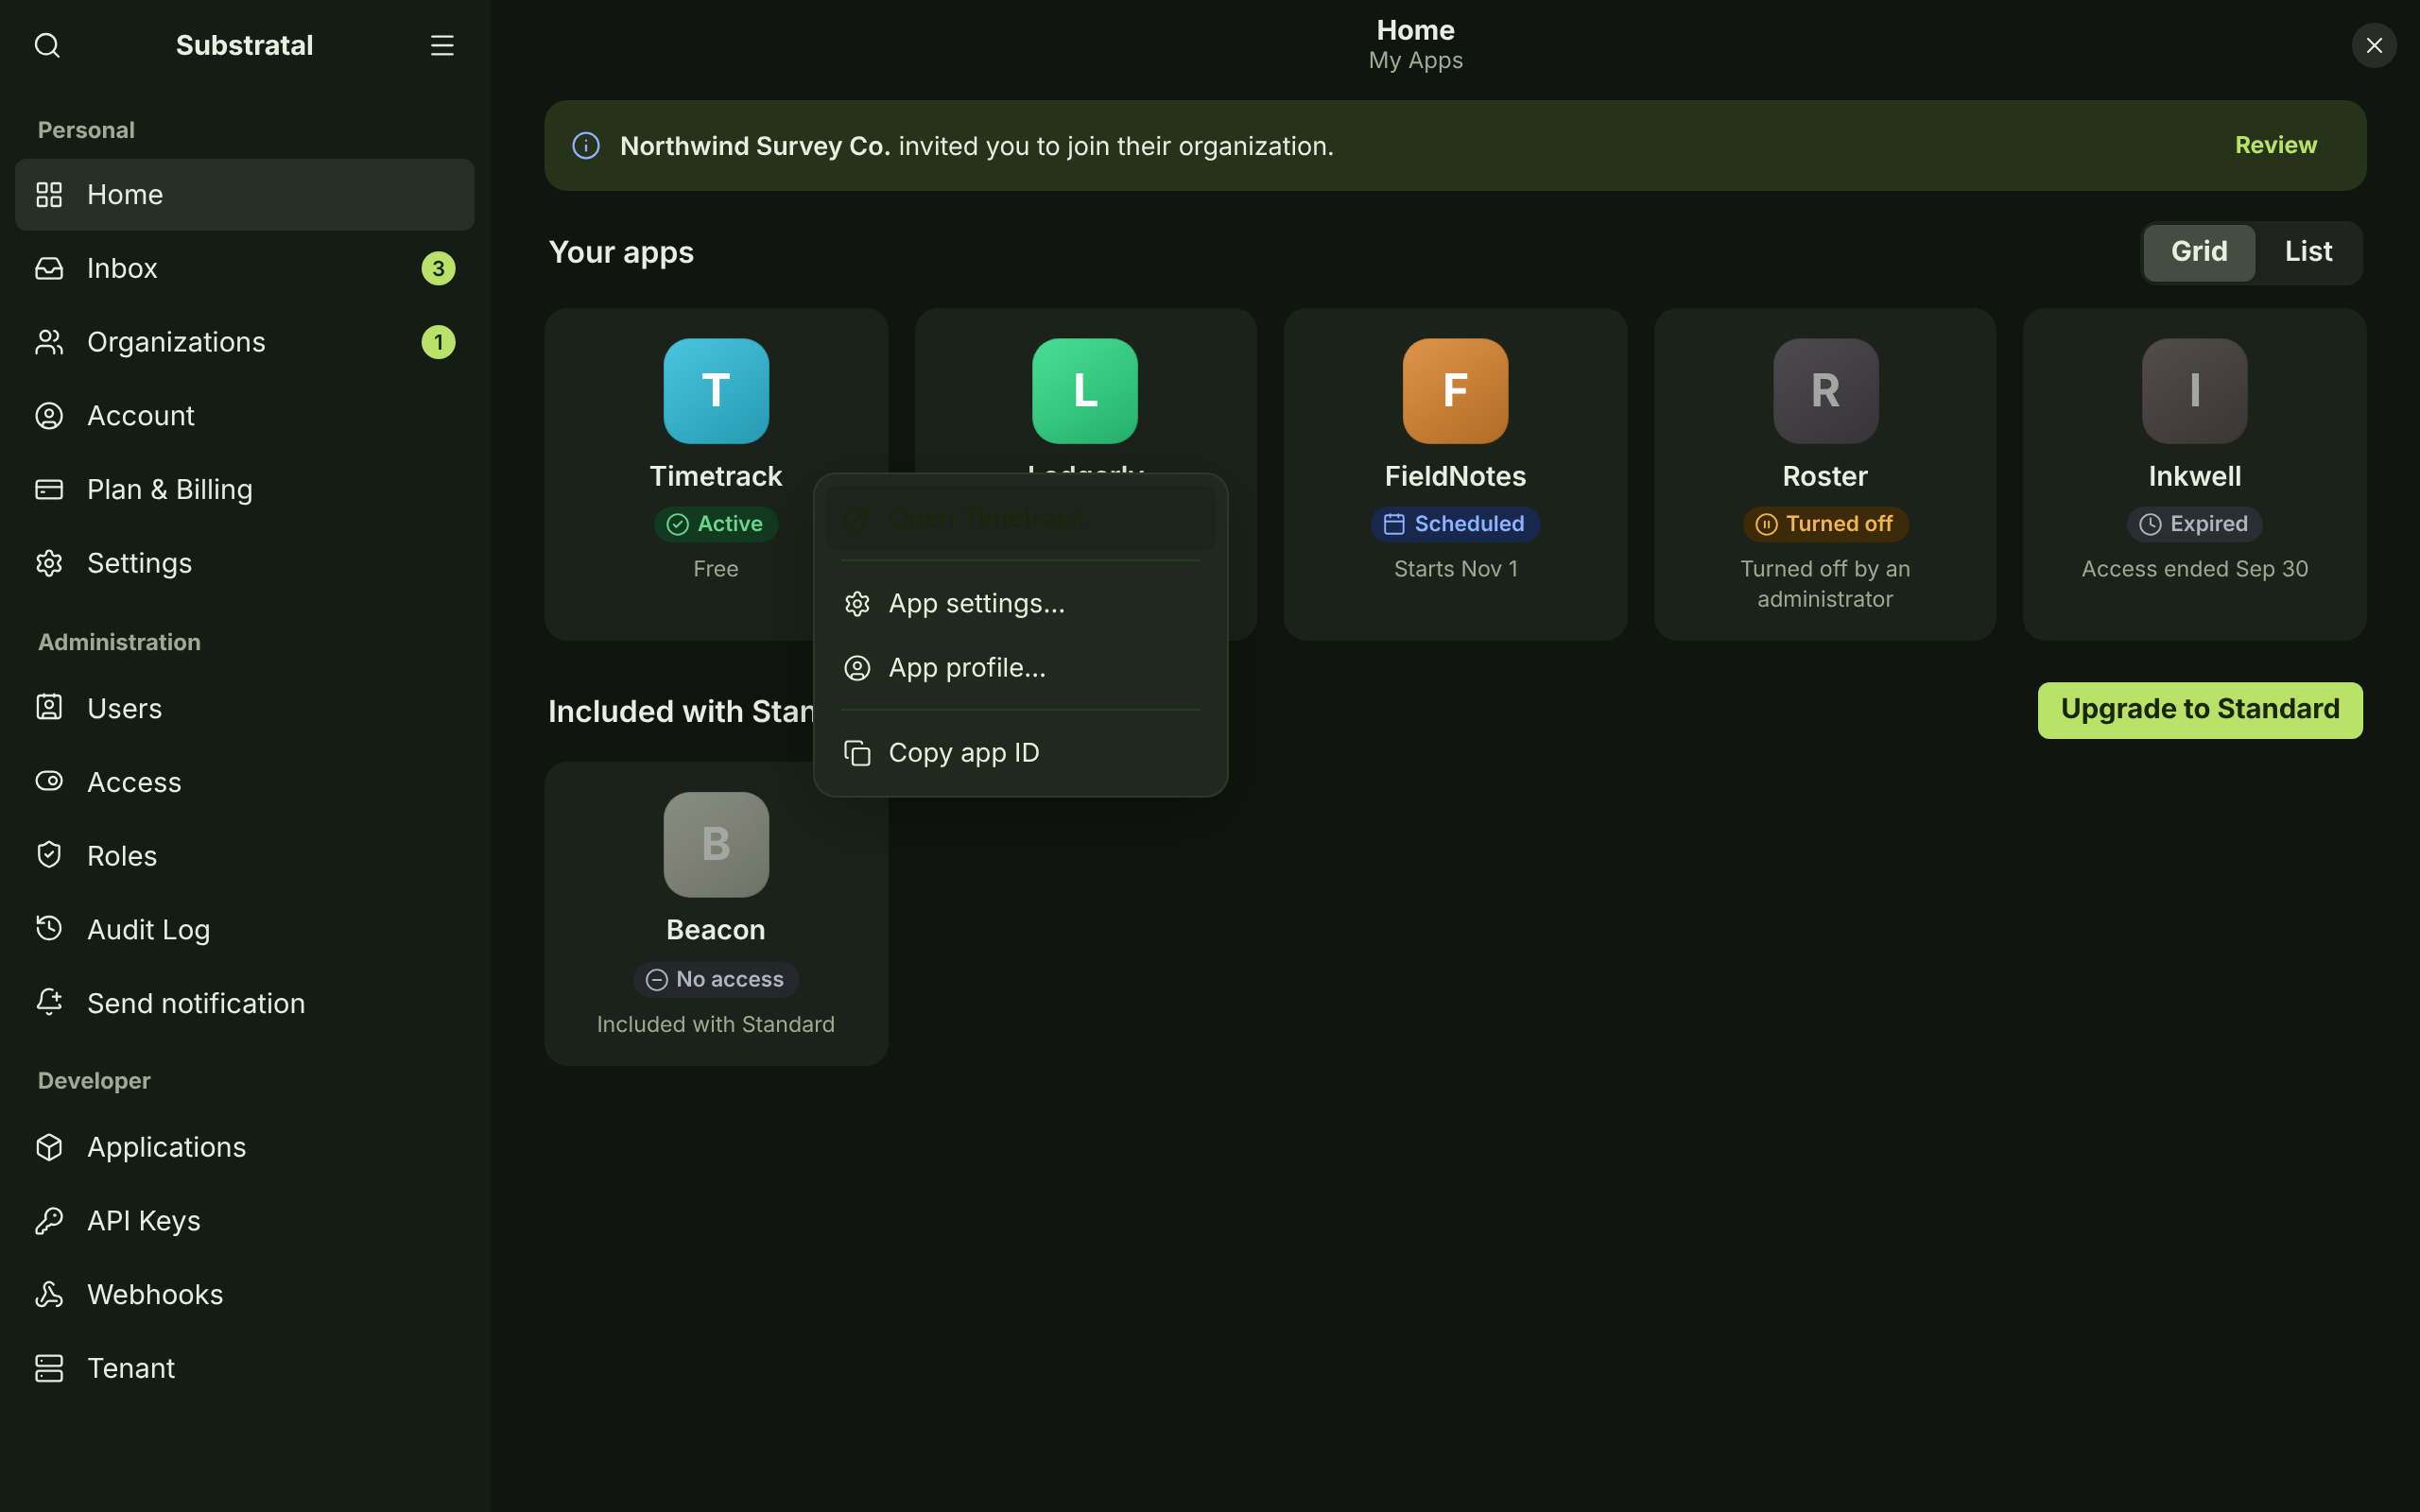Open Organizations in the sidebar
This screenshot has height=1512, width=2420.
[244, 342]
